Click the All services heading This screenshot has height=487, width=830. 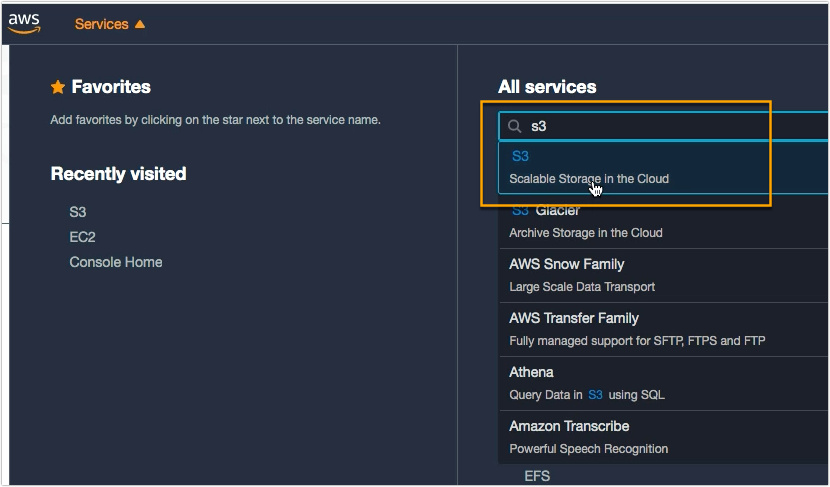tap(547, 87)
